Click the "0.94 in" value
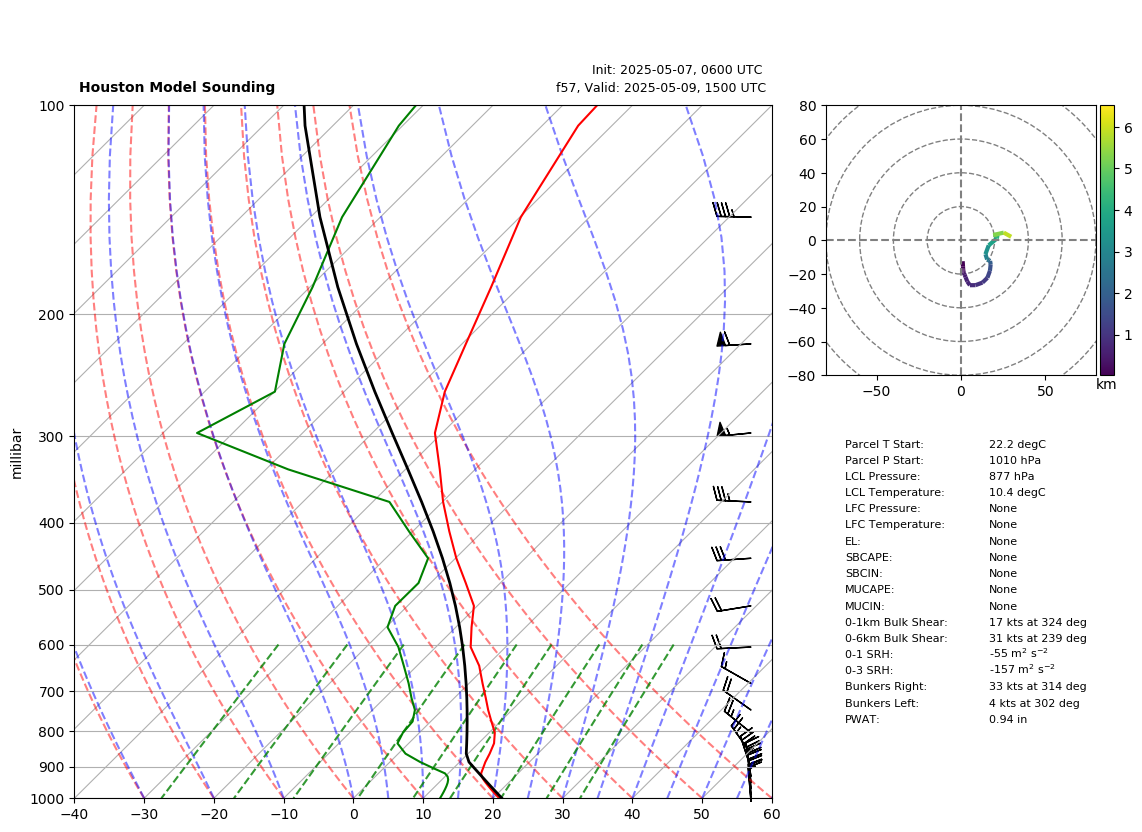This screenshot has height=832, width=1142. [1008, 719]
